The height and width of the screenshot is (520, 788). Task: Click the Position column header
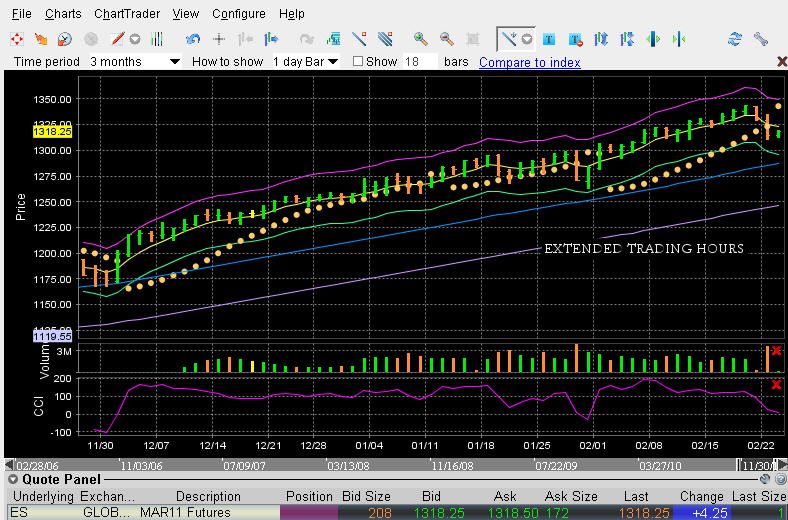(x=309, y=496)
